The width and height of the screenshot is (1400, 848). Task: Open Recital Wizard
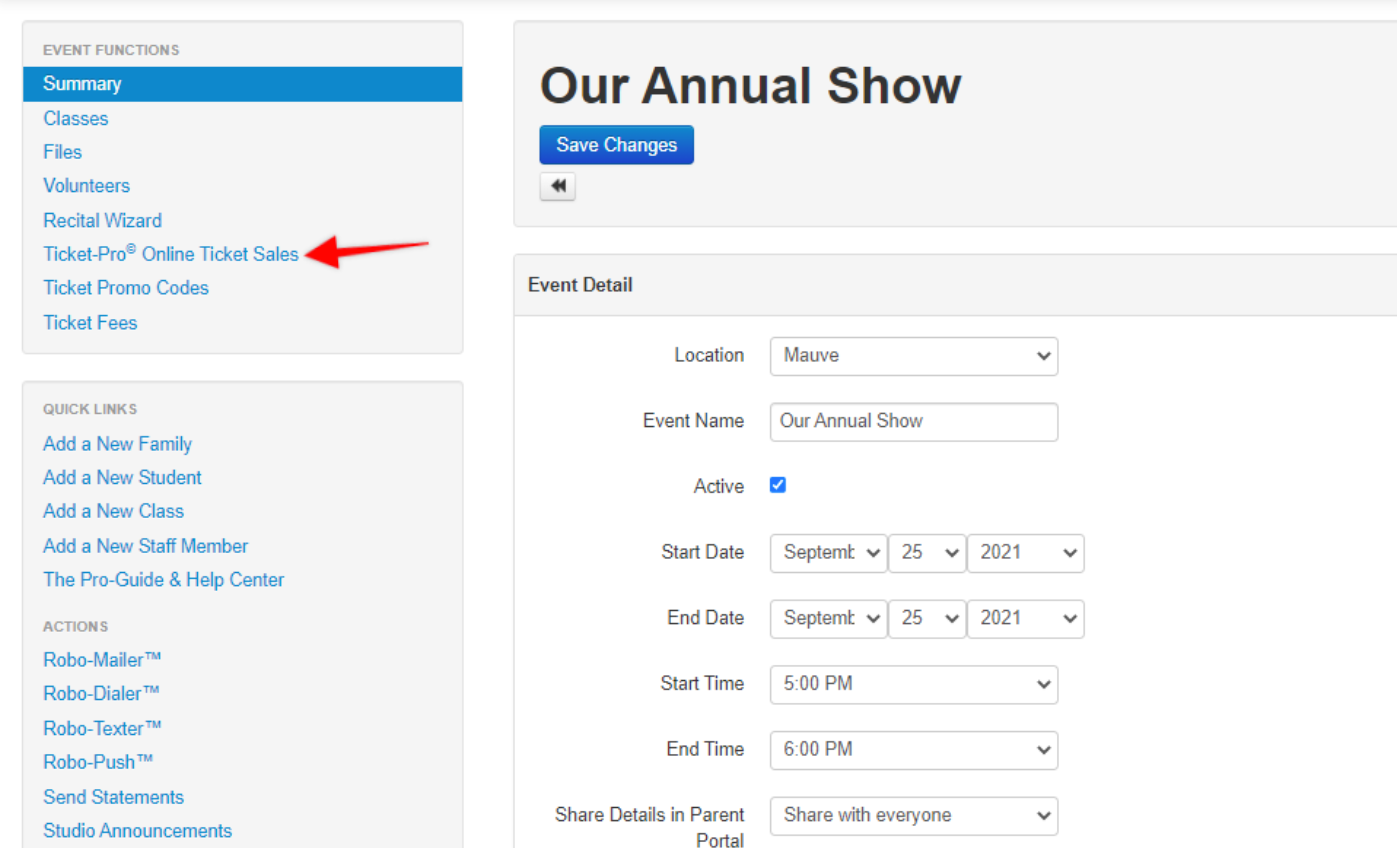[x=102, y=220]
